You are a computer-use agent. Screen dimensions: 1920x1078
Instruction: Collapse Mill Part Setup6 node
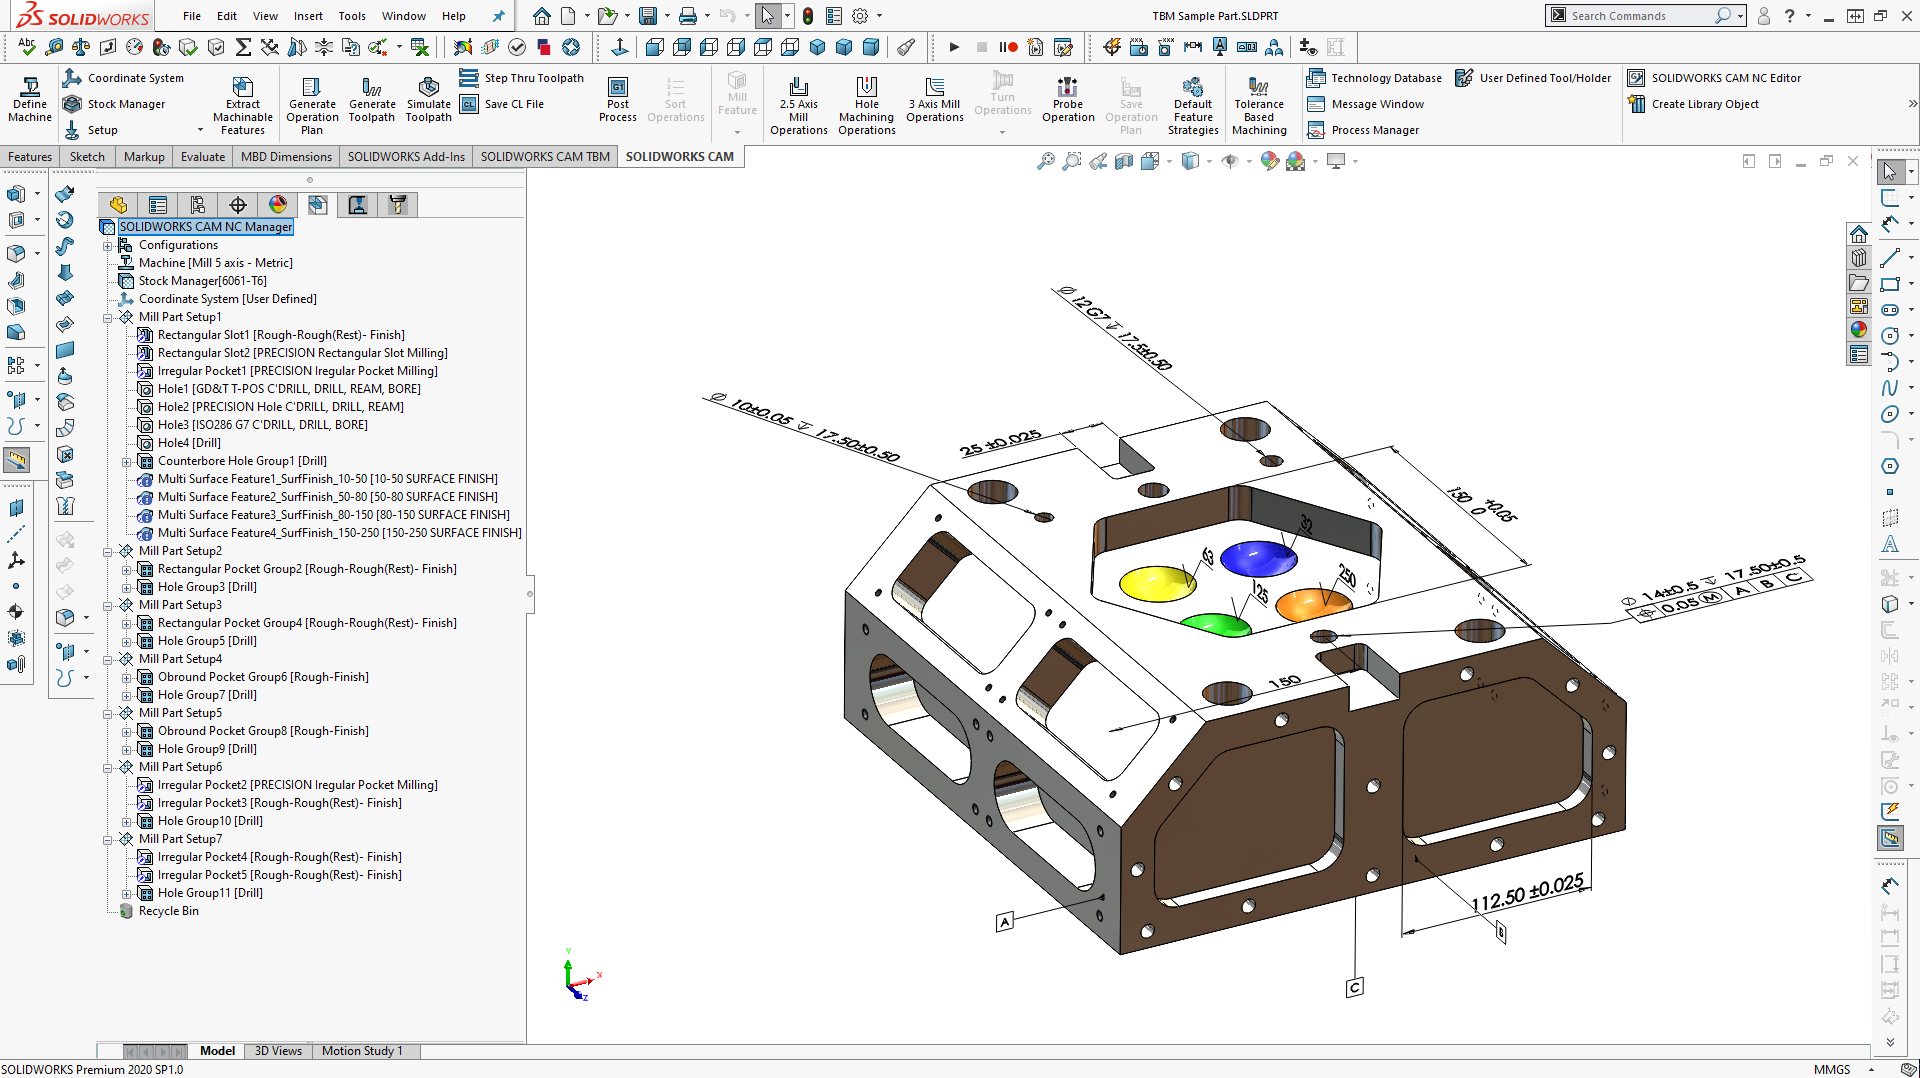point(107,767)
